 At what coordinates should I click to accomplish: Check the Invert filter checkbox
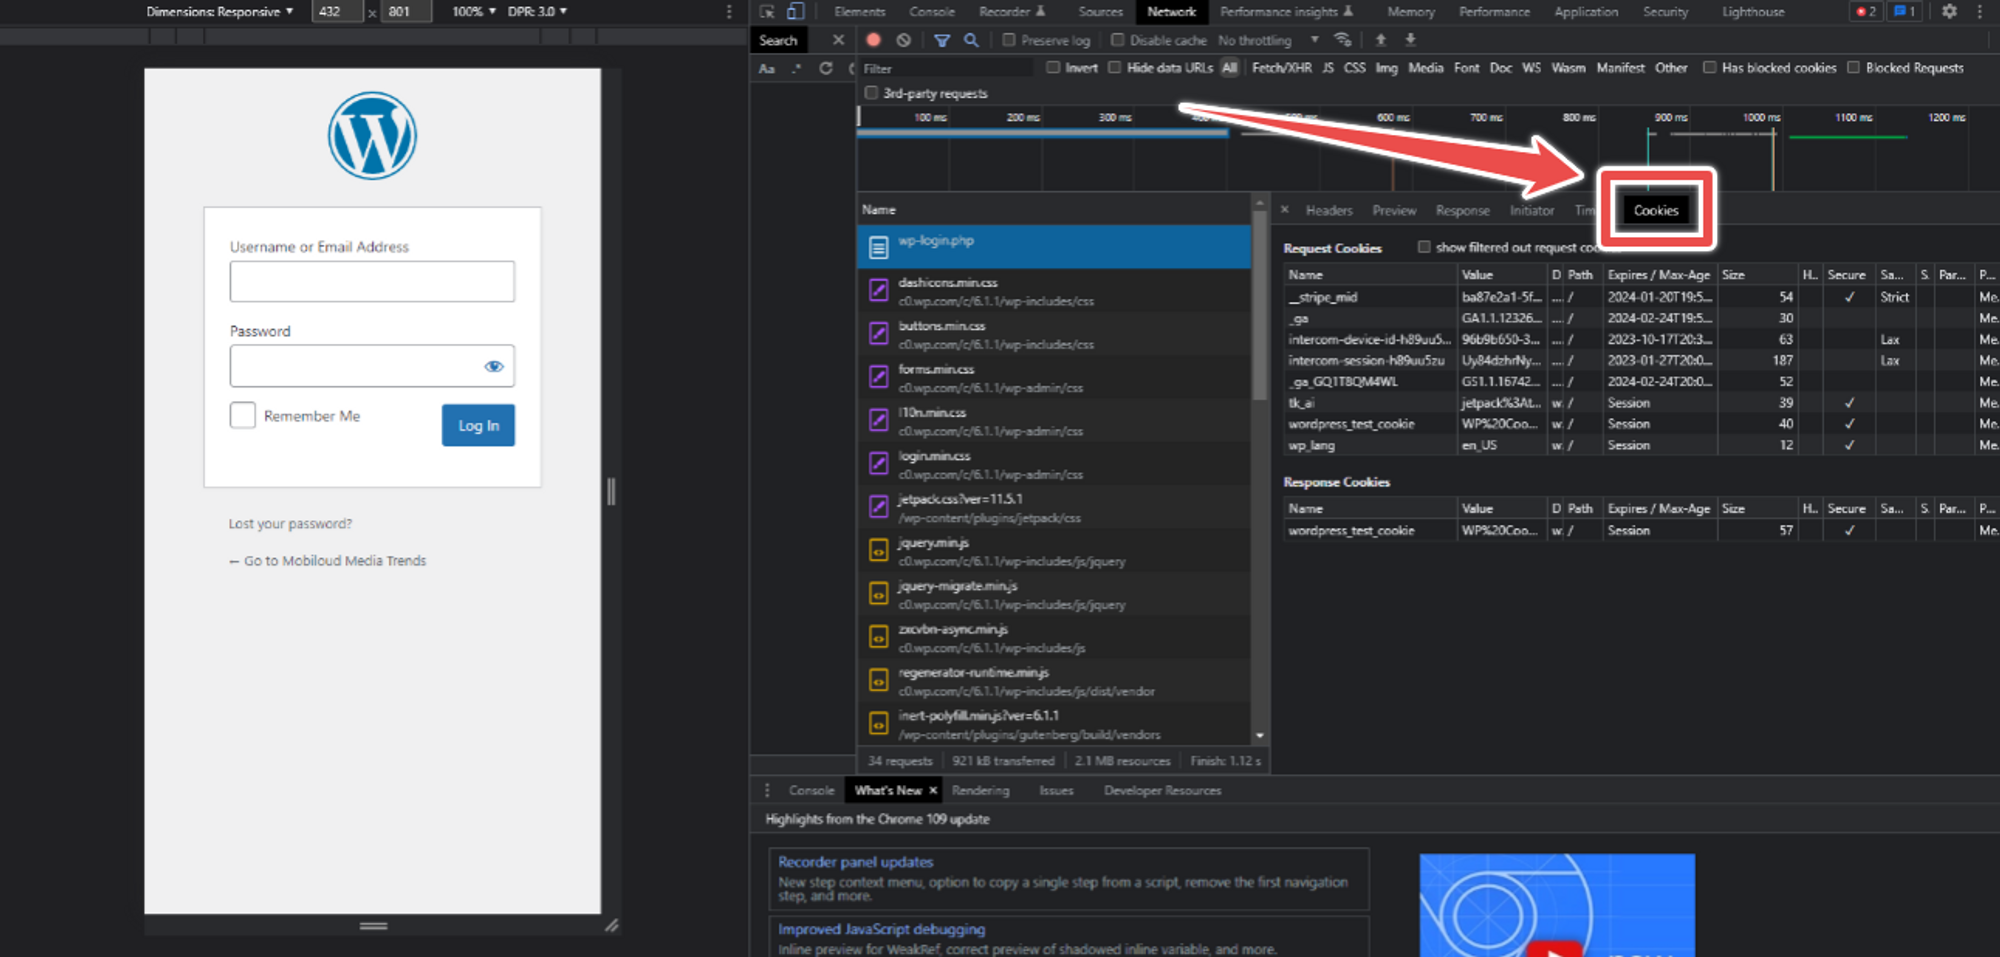1053,68
